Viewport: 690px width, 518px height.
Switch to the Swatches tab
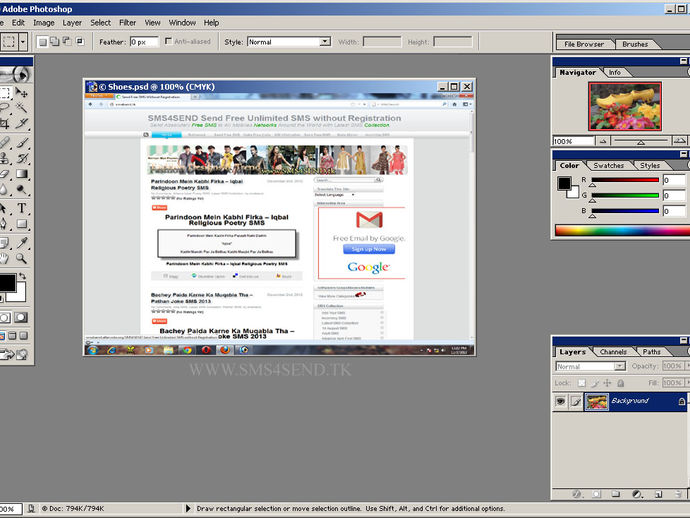(x=608, y=165)
